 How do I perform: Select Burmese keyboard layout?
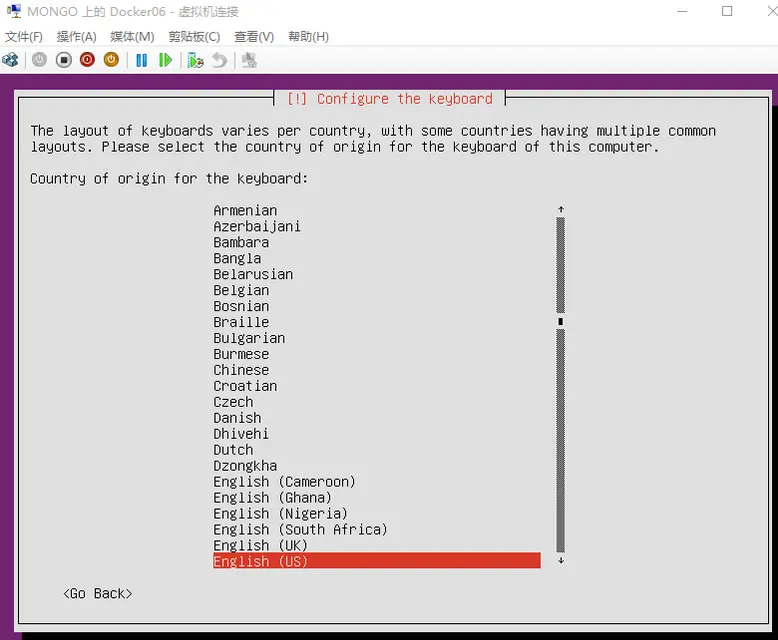coord(241,354)
